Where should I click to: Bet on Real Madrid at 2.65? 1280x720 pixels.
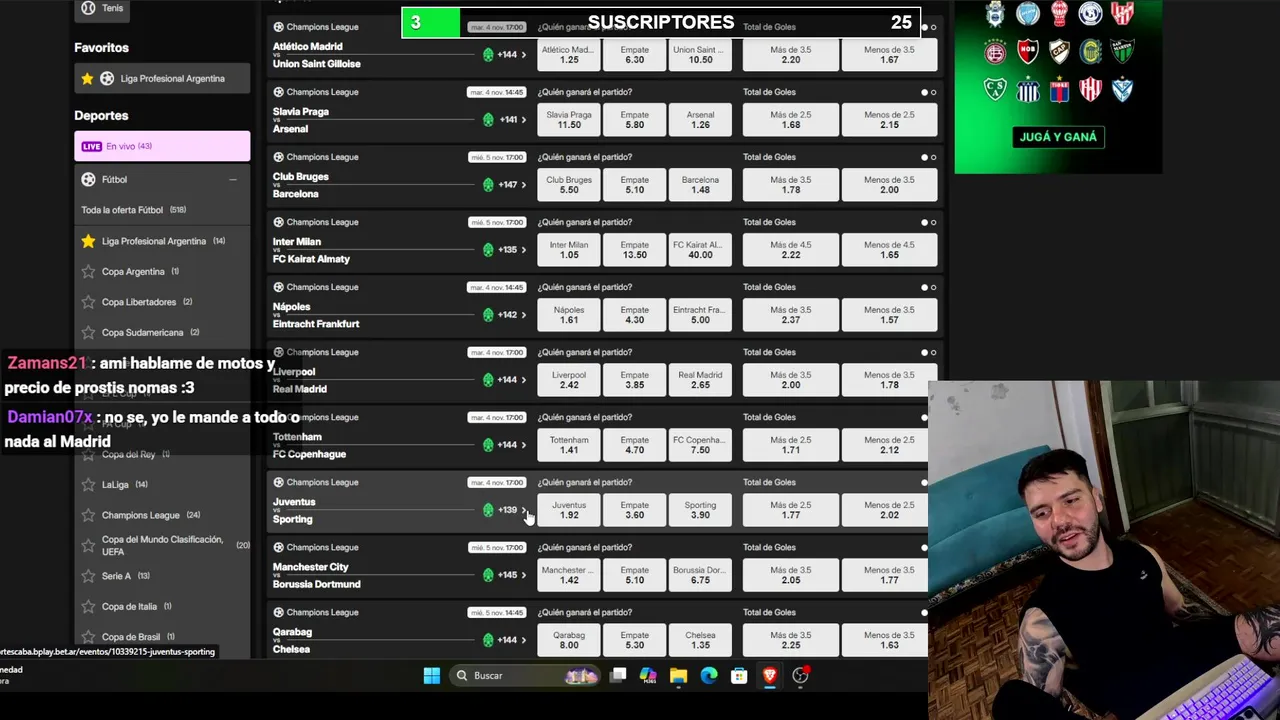click(700, 380)
